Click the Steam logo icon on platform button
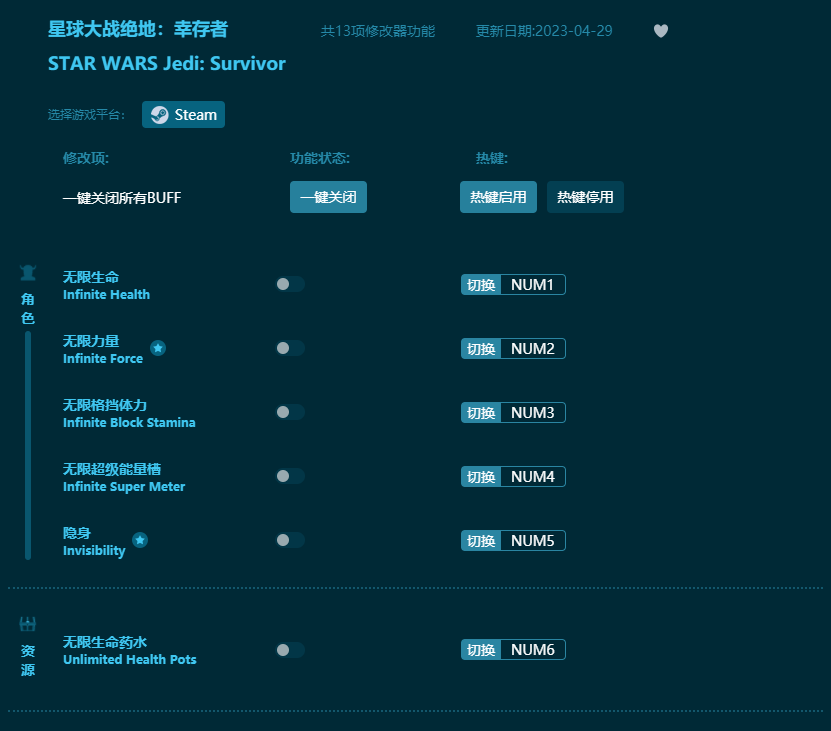The height and width of the screenshot is (731, 831). click(x=158, y=114)
